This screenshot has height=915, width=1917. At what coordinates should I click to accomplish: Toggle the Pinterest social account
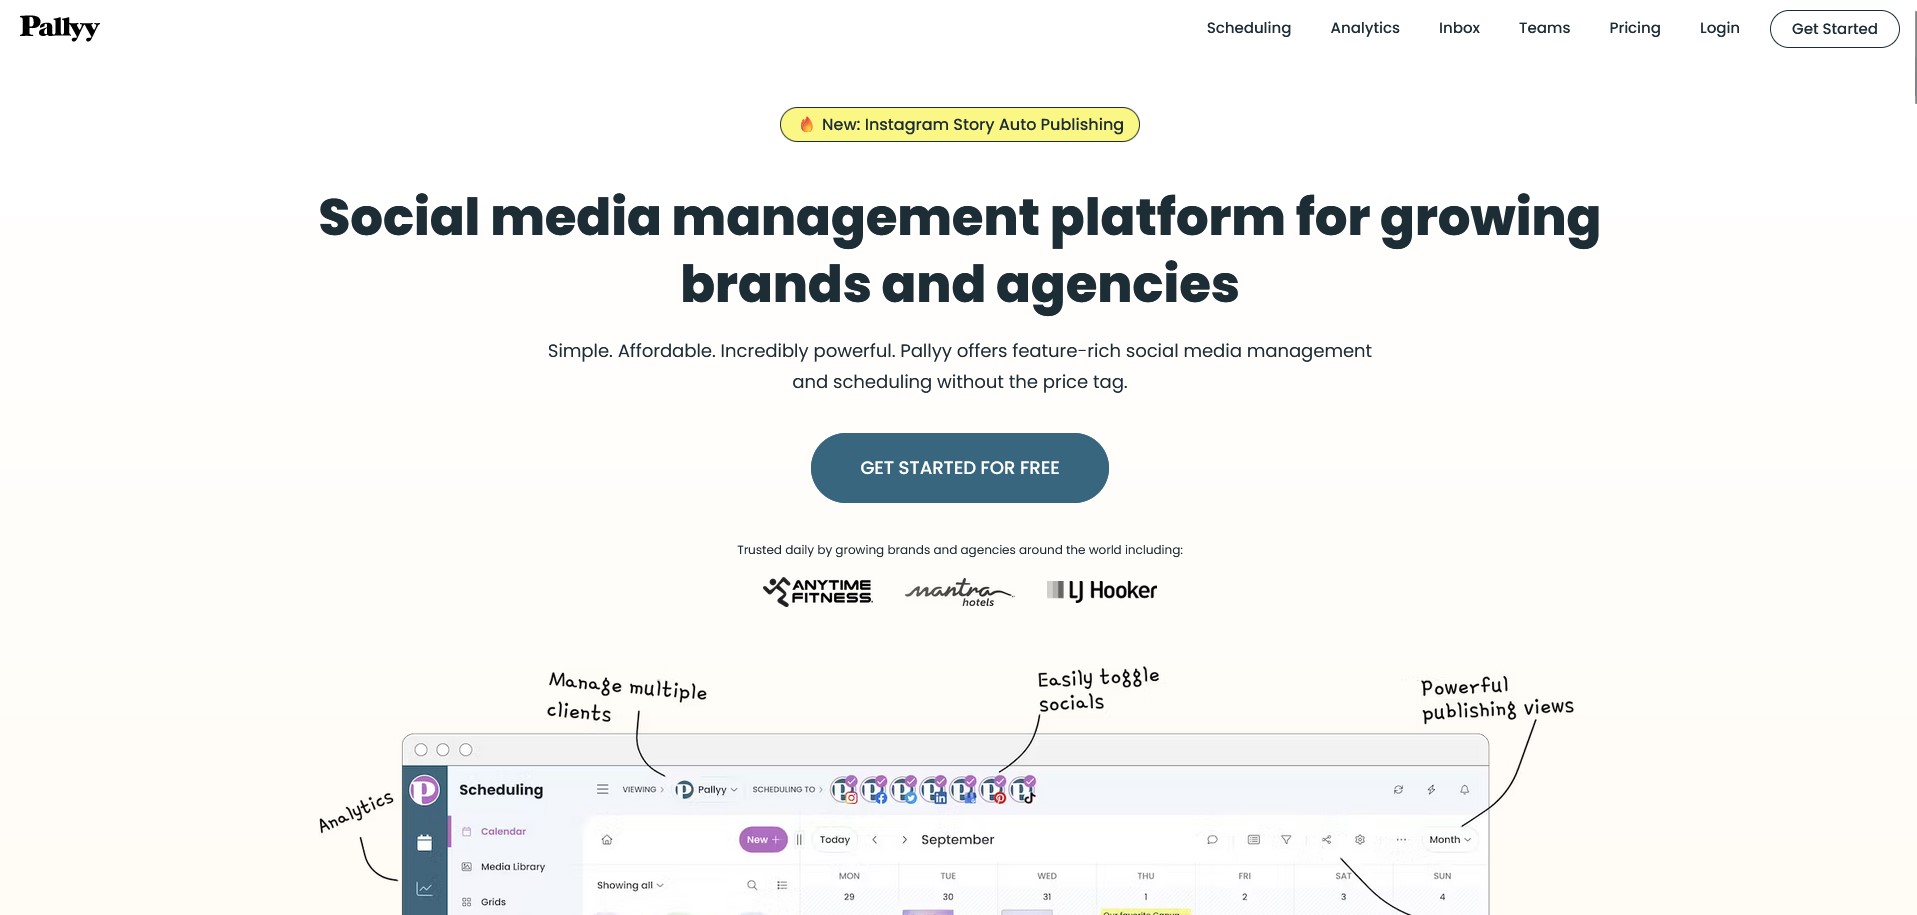993,790
